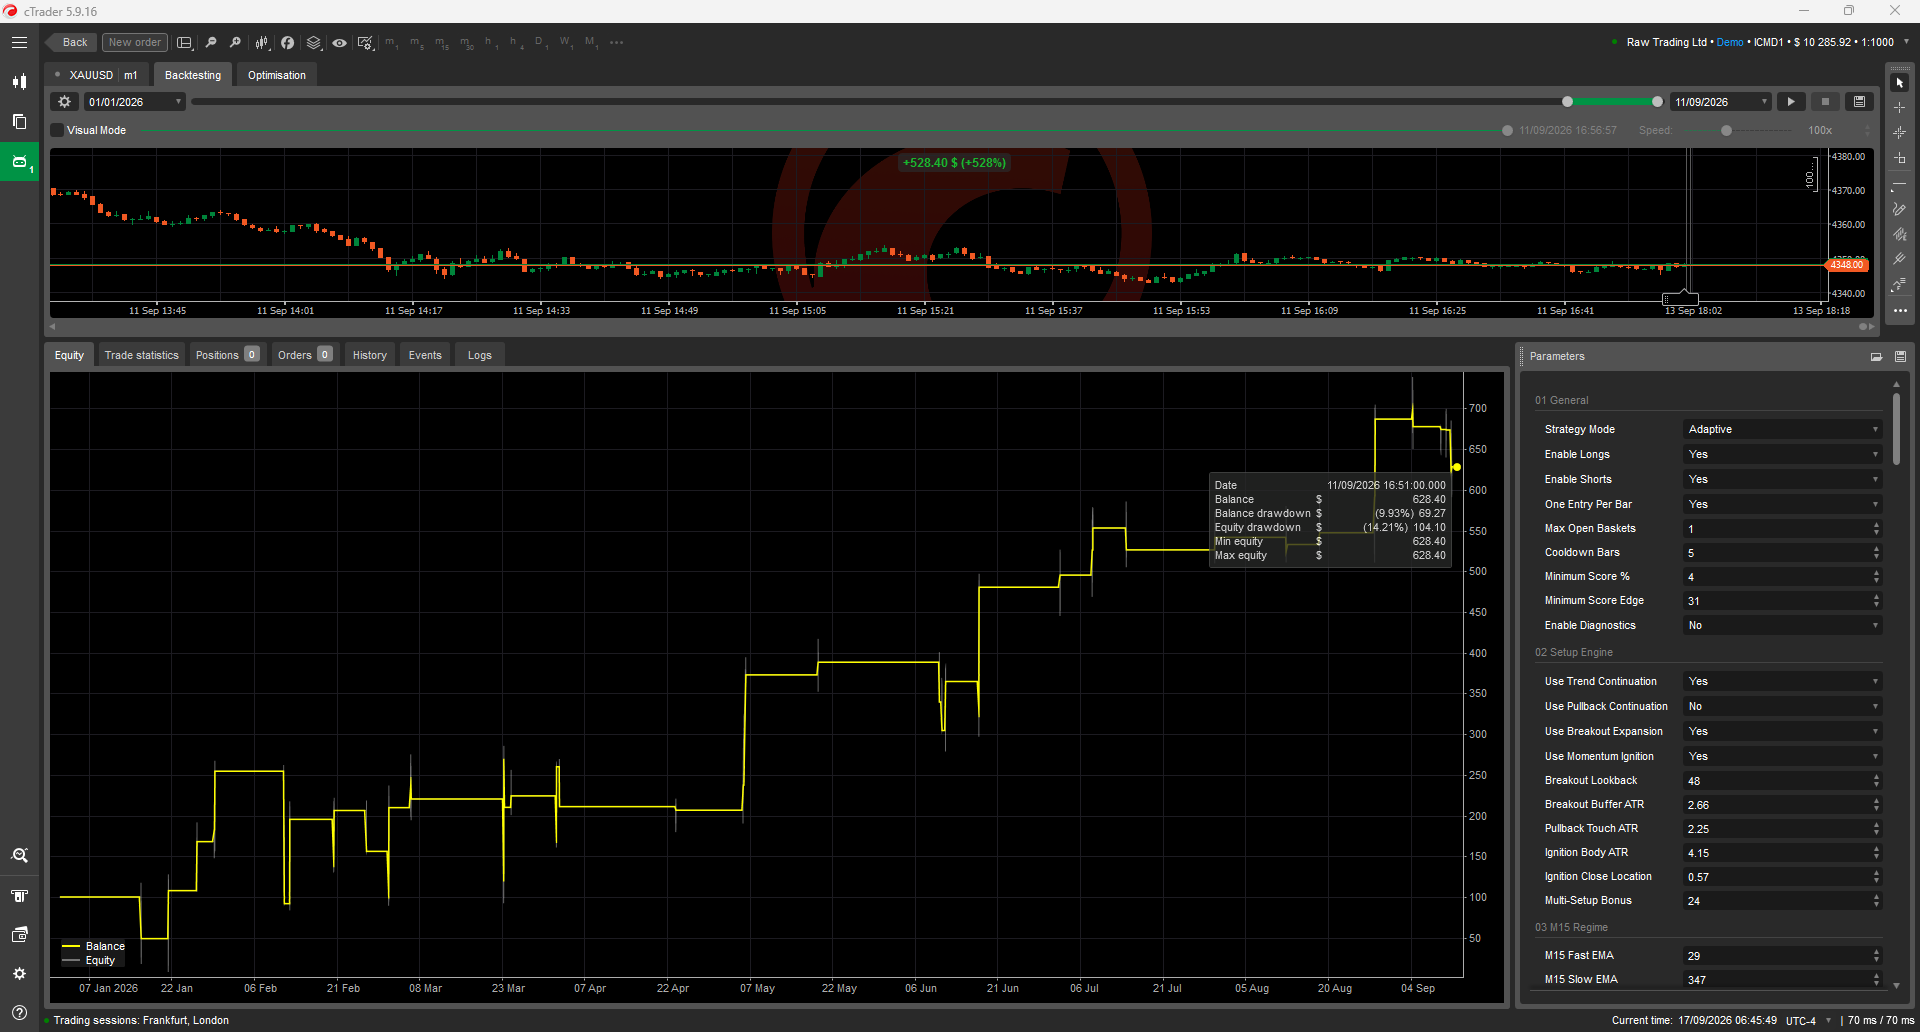
Task: Click the Back button
Action: coord(72,43)
